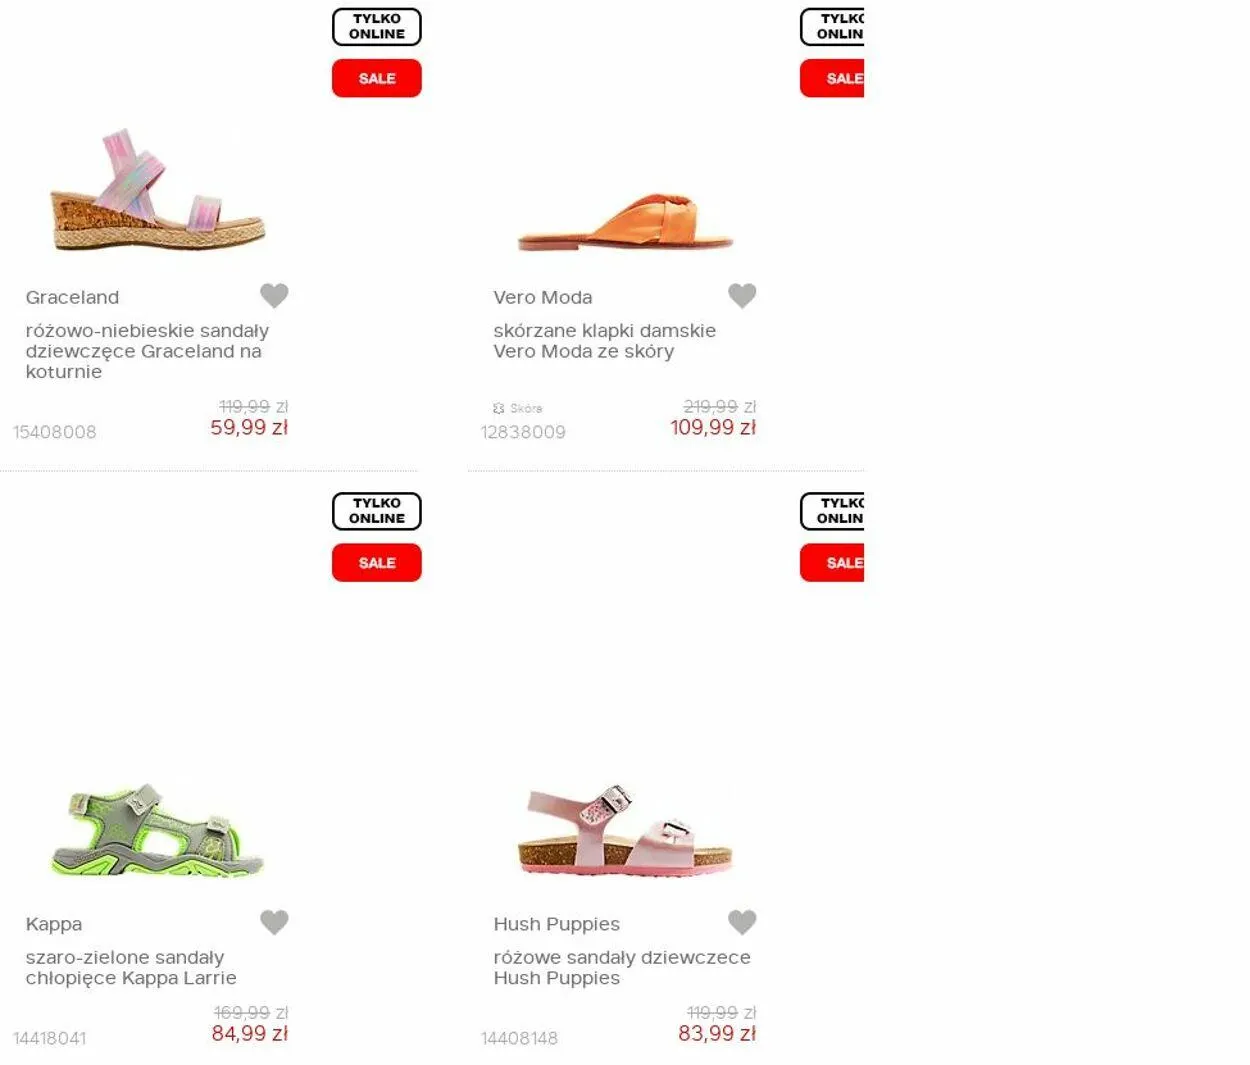Click the SALE badge above Graceland sandals
Viewport: 1250px width, 1065px height.
[377, 78]
